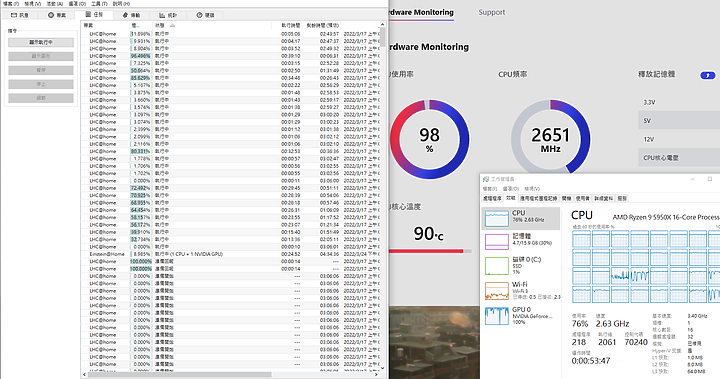720x379 pixels.
Task: Click the task list scroll-down arrow
Action: point(382,368)
